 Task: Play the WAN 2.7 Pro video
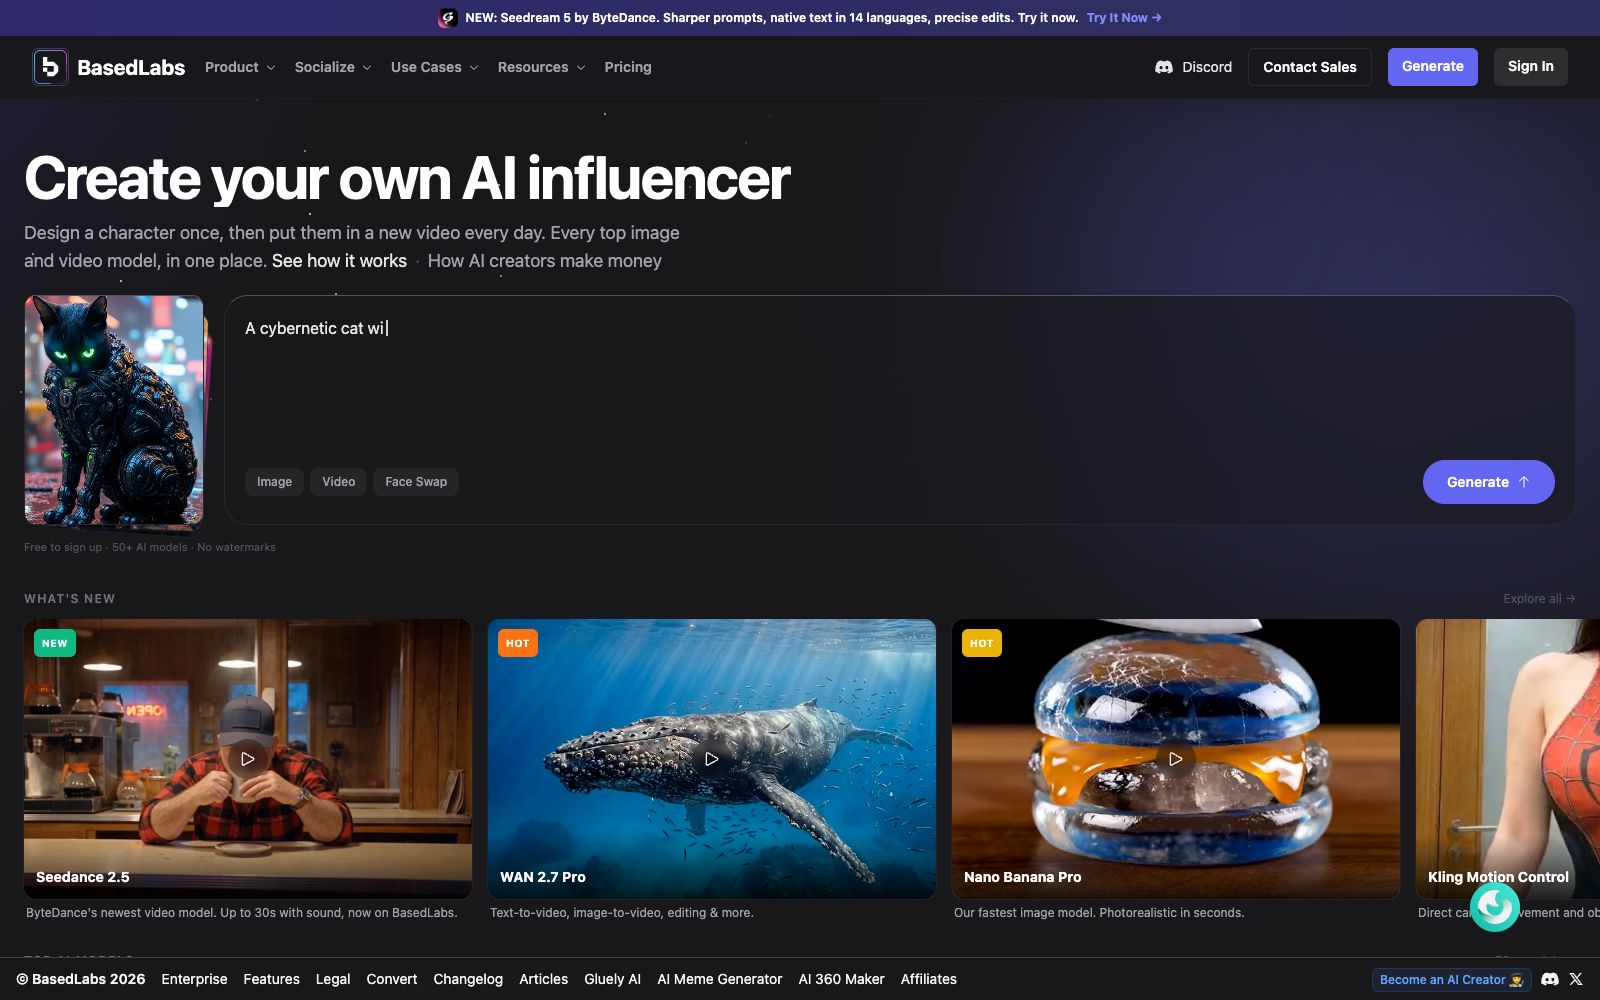(x=712, y=759)
